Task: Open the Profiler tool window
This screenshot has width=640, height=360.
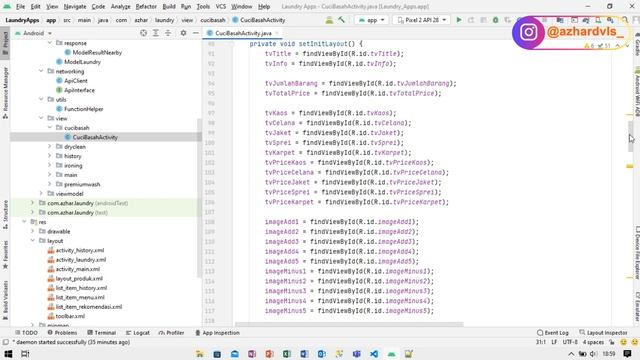Action: (171, 333)
